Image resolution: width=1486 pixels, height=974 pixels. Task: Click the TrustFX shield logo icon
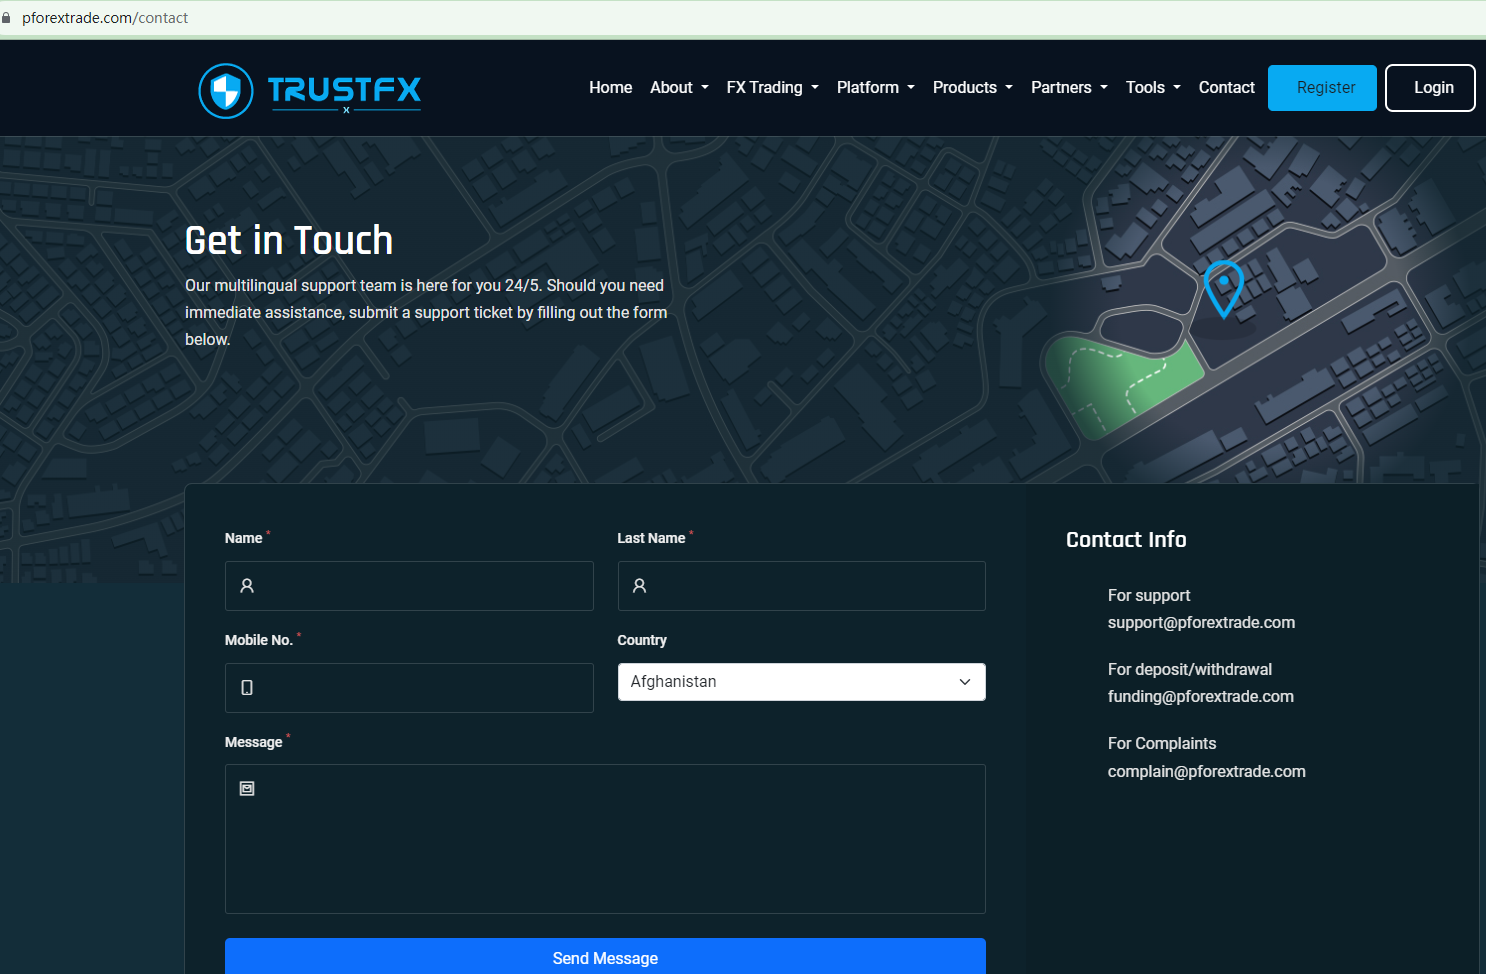(226, 91)
